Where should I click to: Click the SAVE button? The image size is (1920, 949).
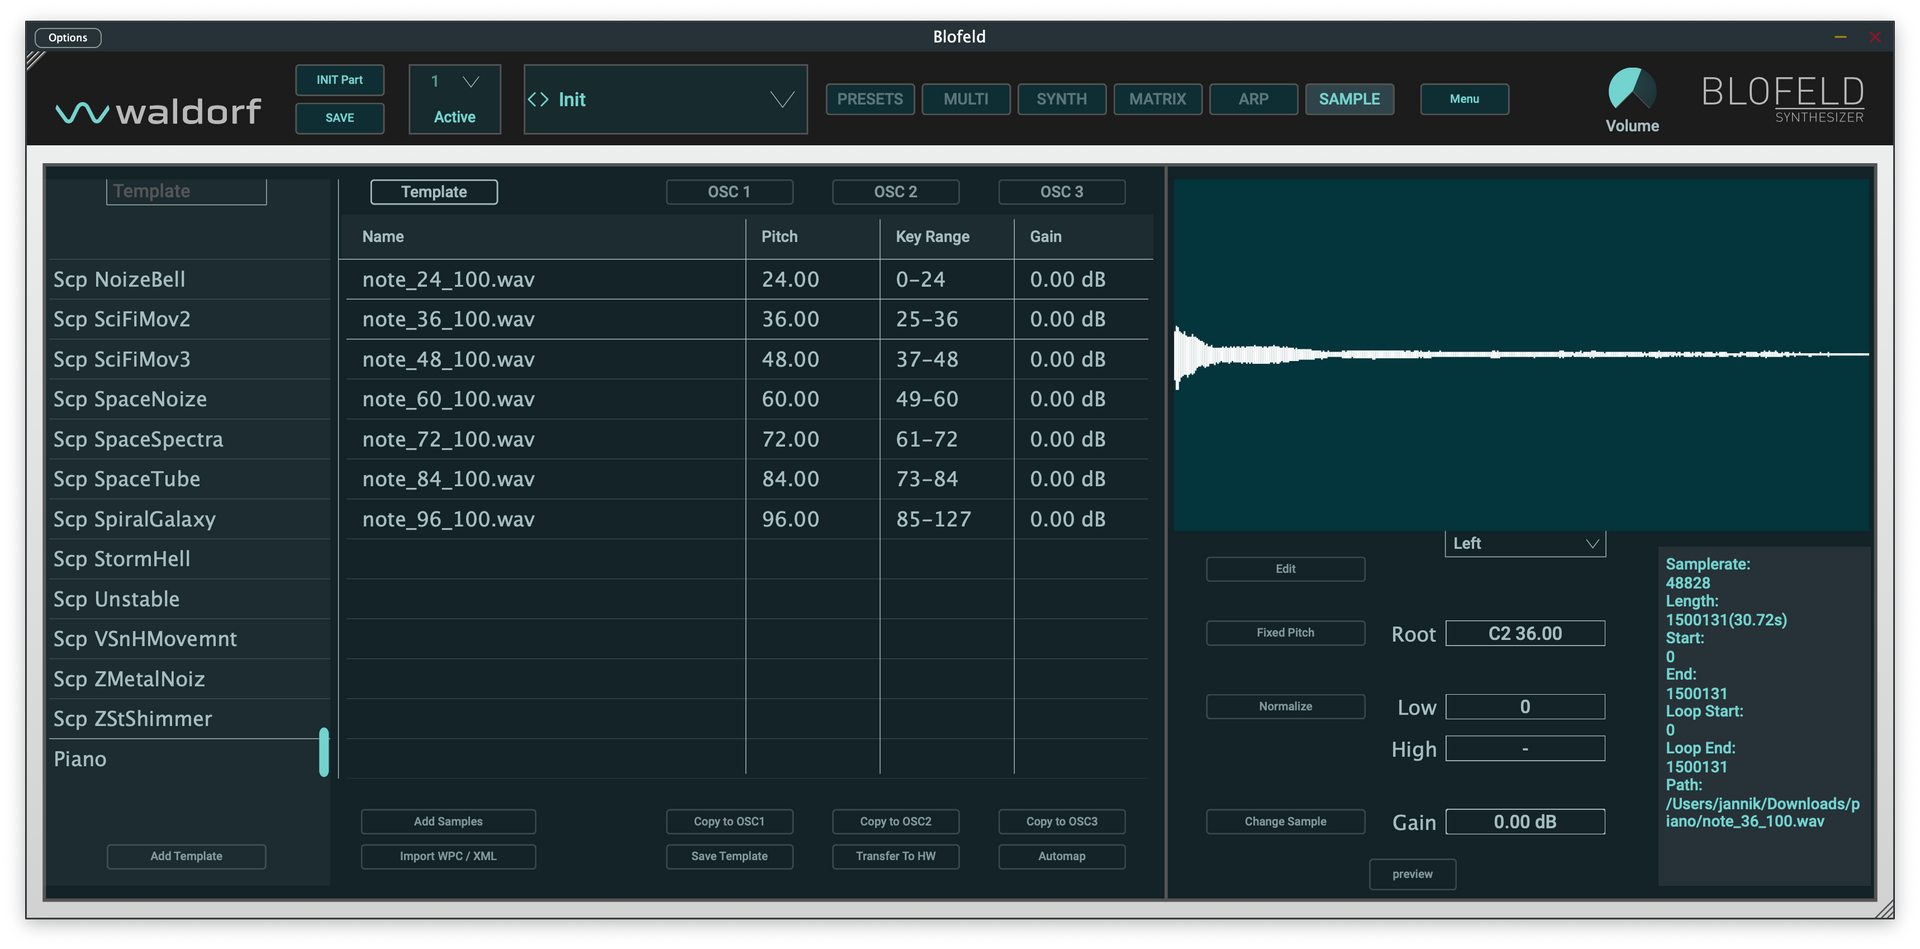(340, 118)
